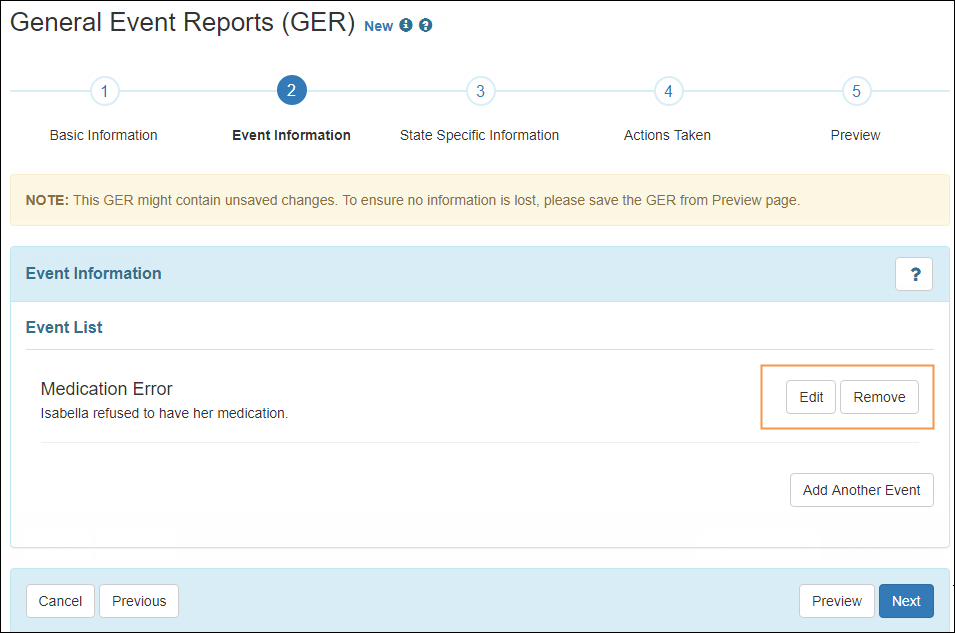Select step 3 circle in the progress bar
The width and height of the screenshot is (955, 633).
click(480, 91)
